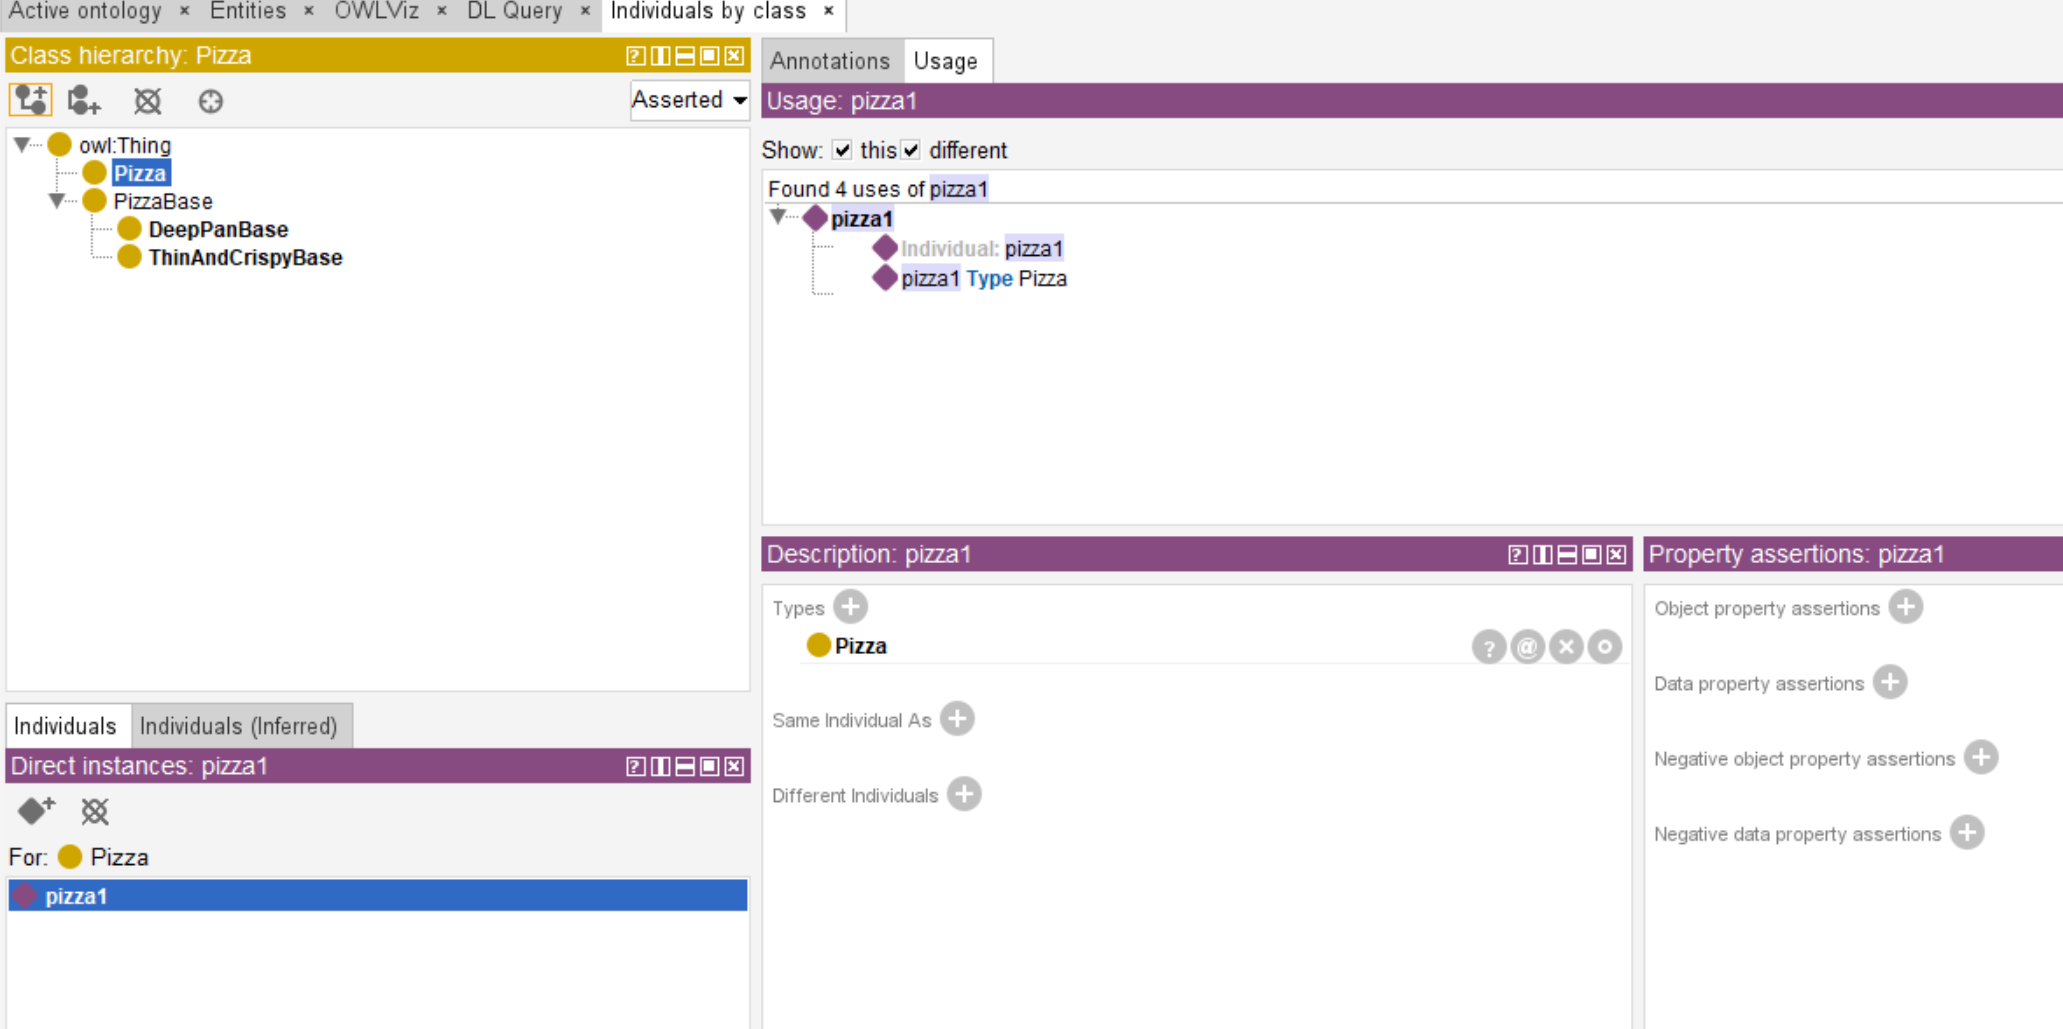Float view icon in Class hierarchy header
Viewport: 2063px width, 1029px height.
(709, 56)
